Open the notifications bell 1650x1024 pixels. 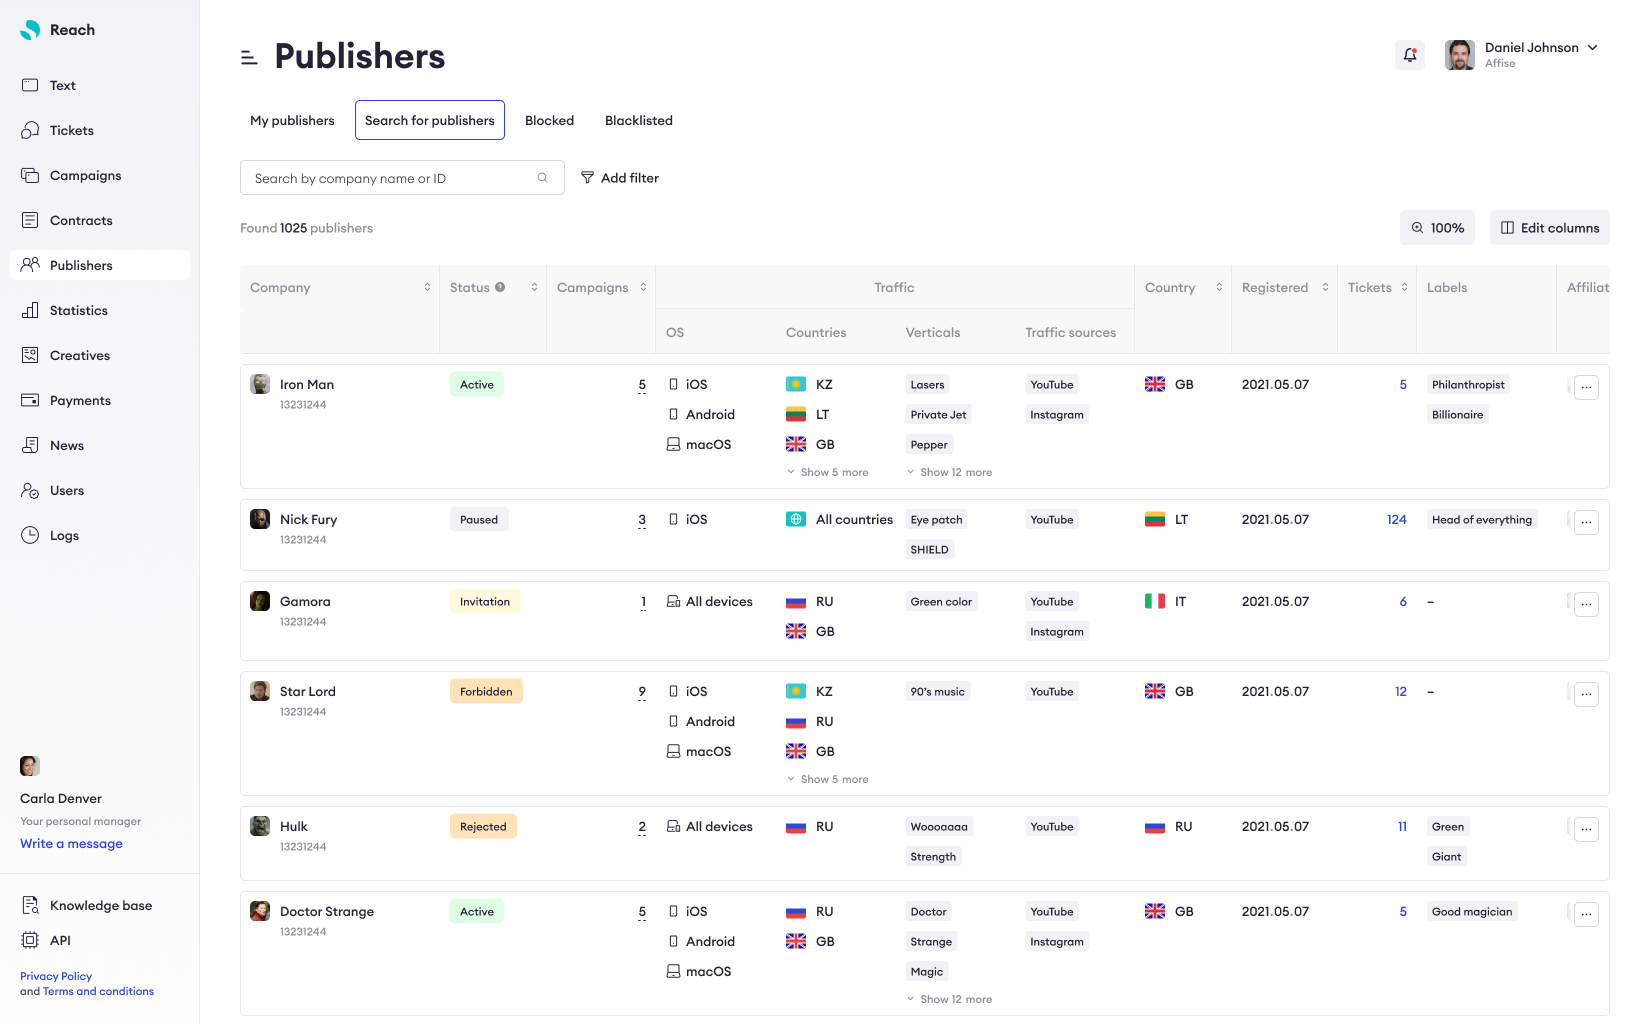tap(1410, 55)
